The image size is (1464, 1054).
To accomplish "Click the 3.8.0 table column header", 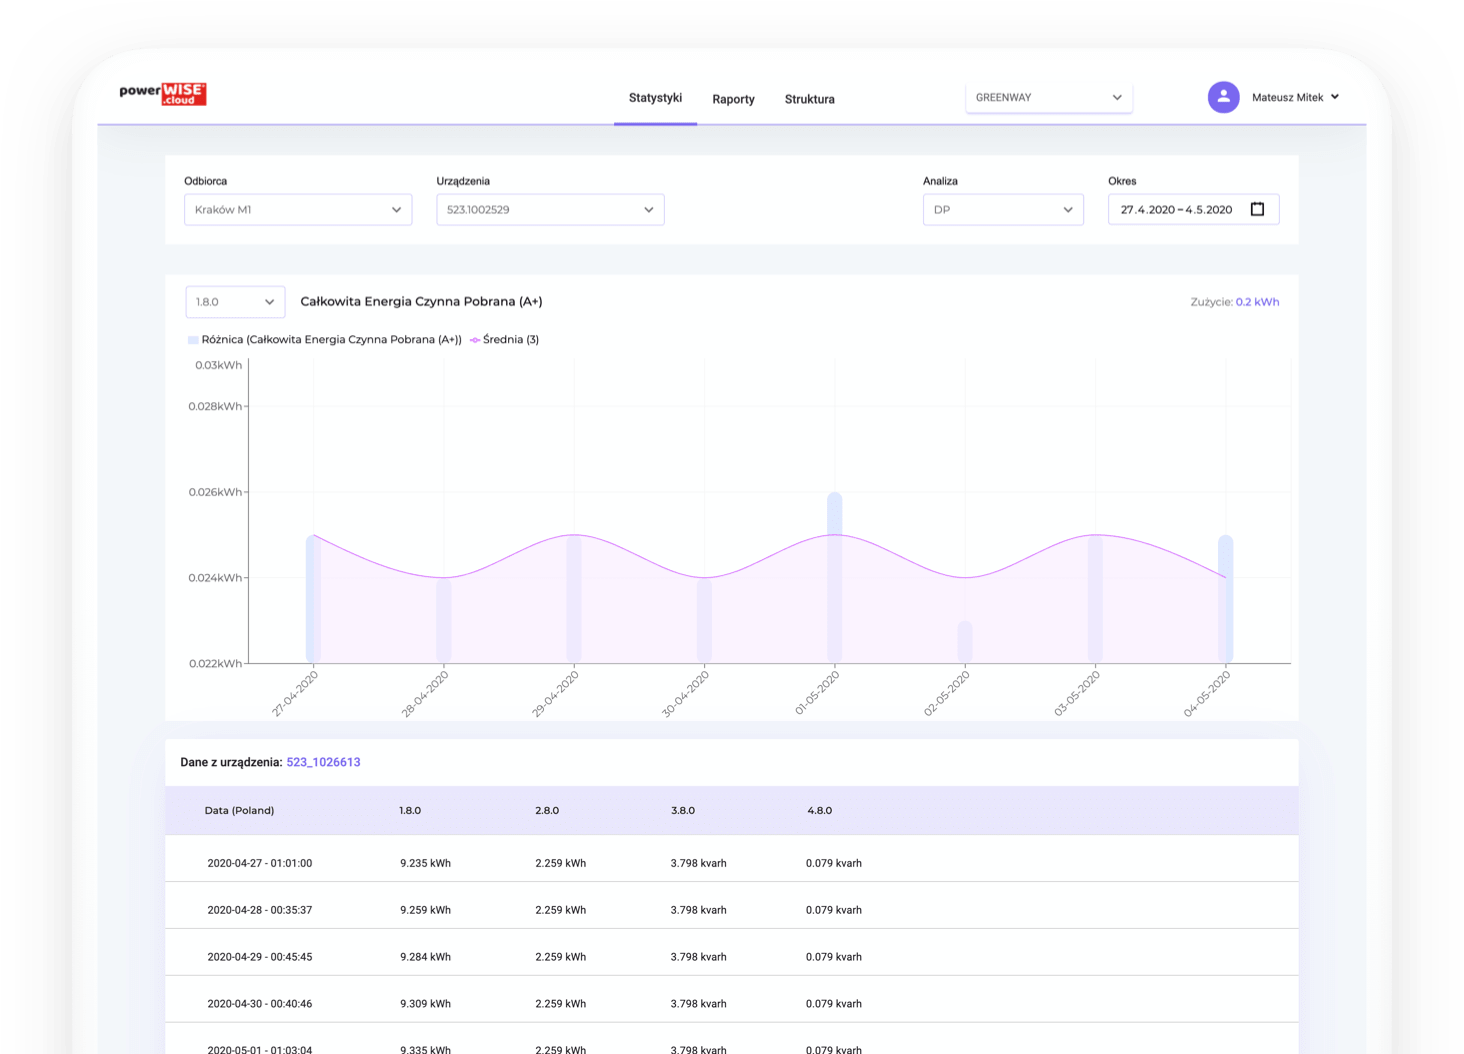I will (x=683, y=811).
